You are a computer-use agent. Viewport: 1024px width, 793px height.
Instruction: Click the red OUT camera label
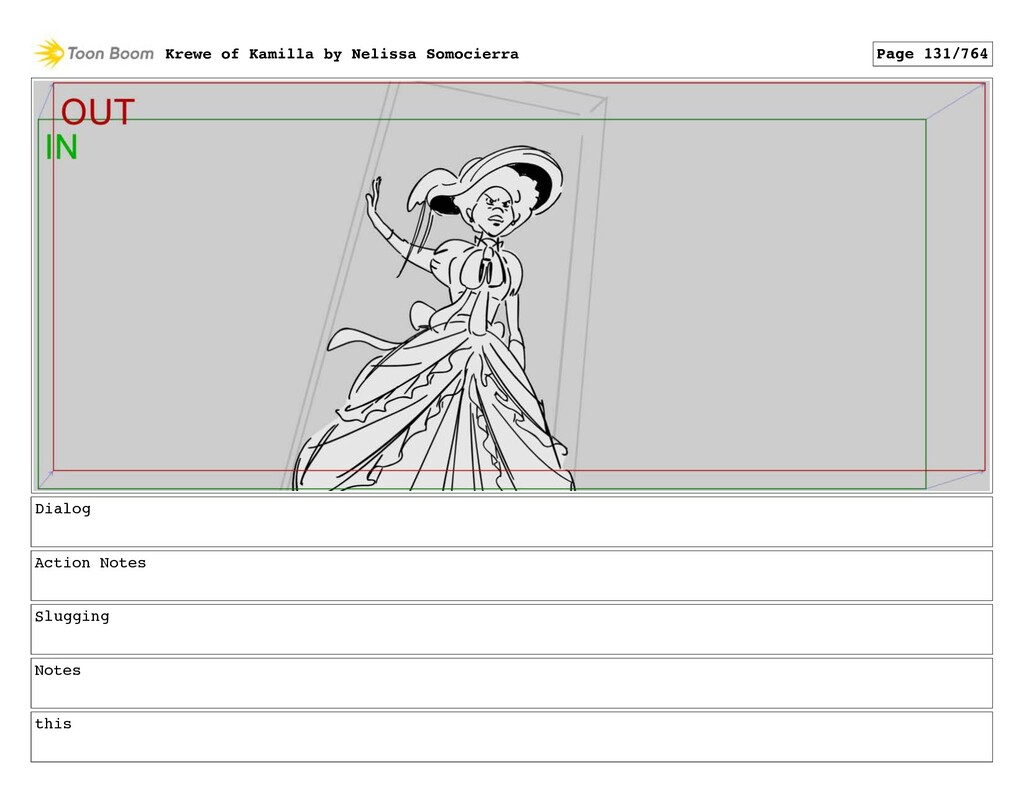tap(98, 112)
